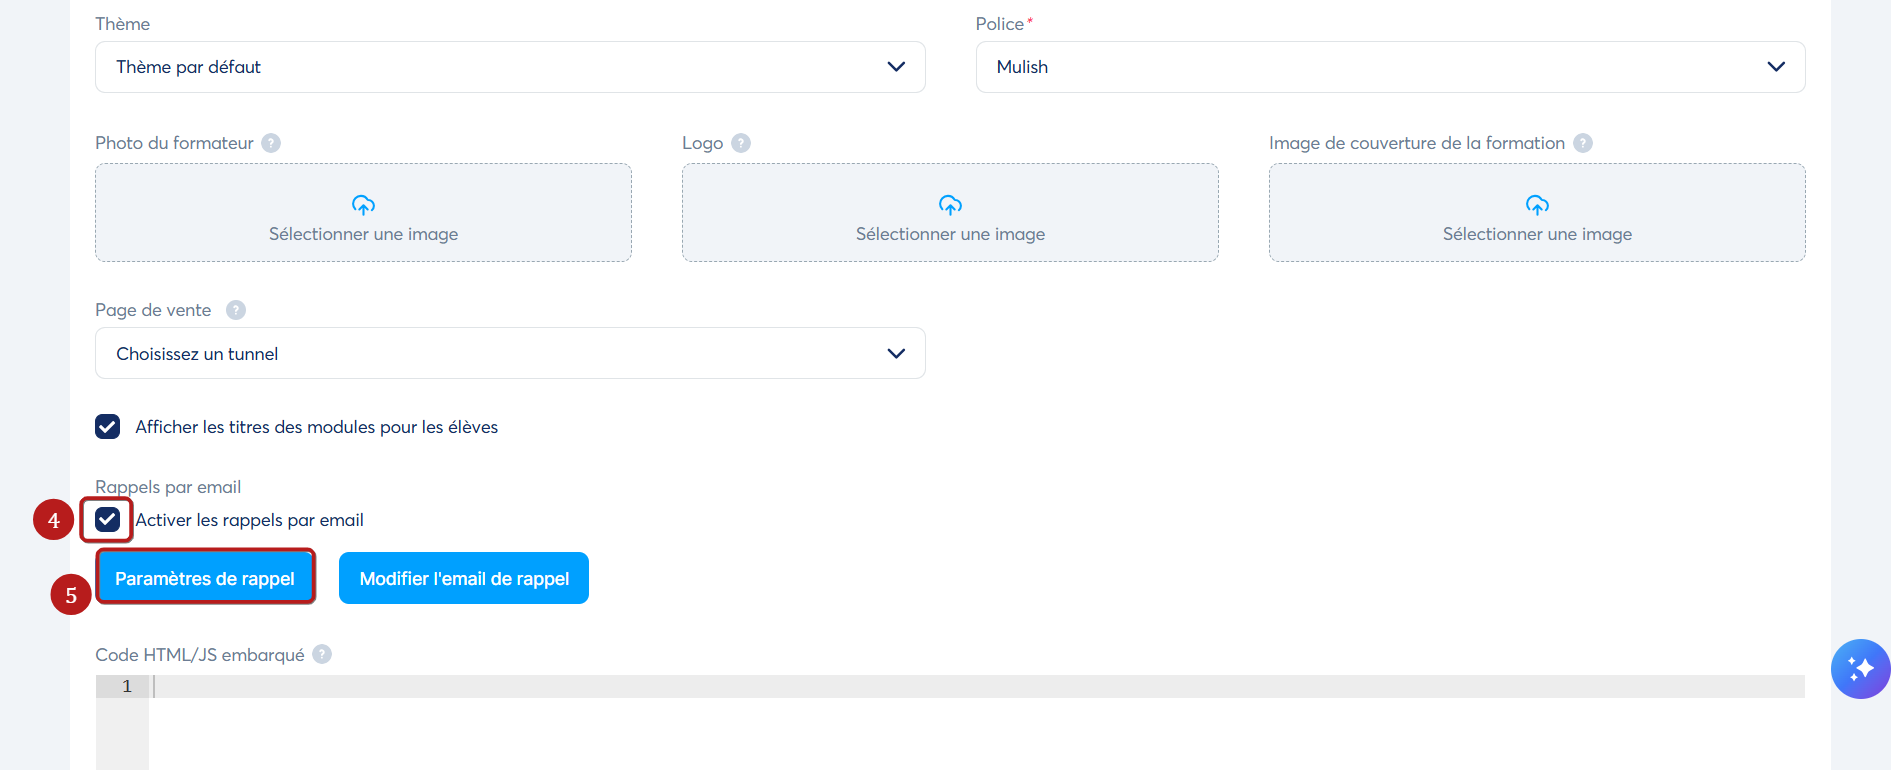Click help icon beside Code HTML/JS embarqué
The width and height of the screenshot is (1891, 770).
[322, 654]
